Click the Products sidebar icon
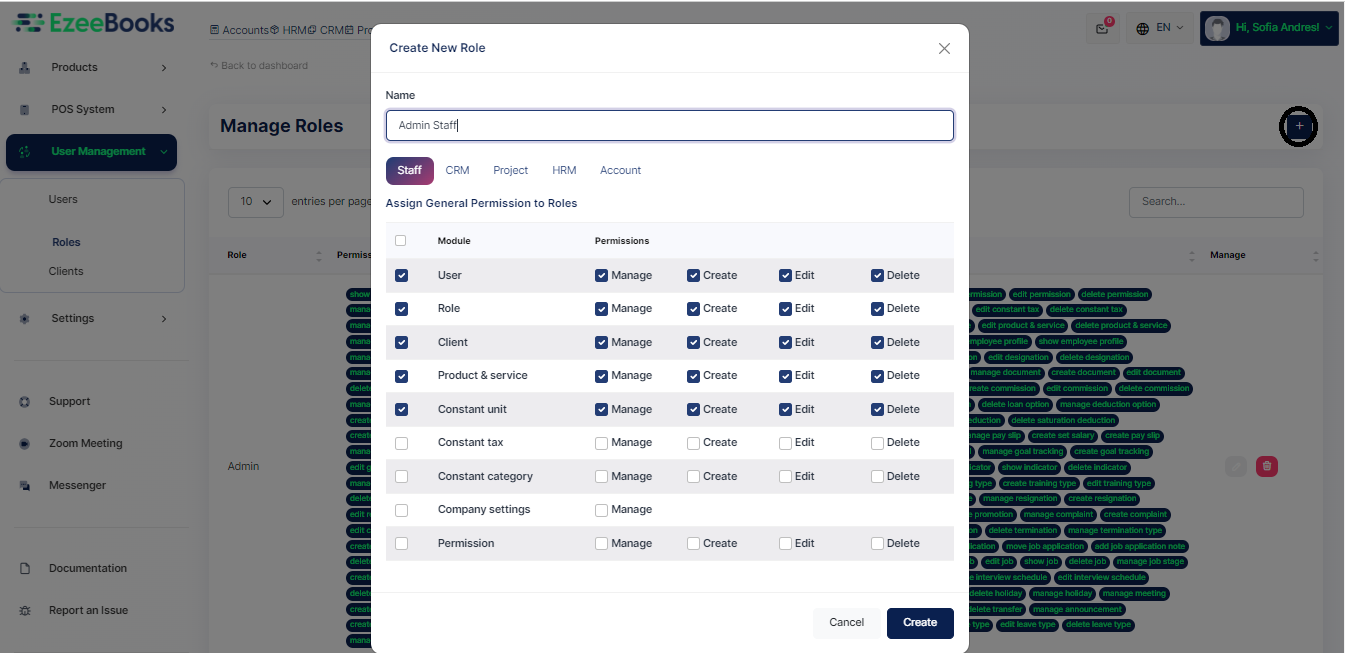Image resolution: width=1345 pixels, height=653 pixels. click(x=24, y=67)
